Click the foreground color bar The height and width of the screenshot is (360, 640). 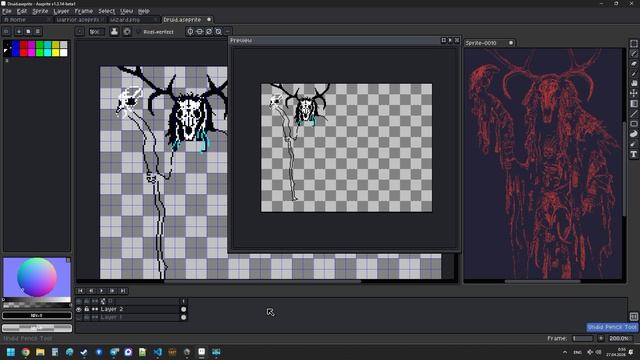pyautogui.click(x=37, y=316)
